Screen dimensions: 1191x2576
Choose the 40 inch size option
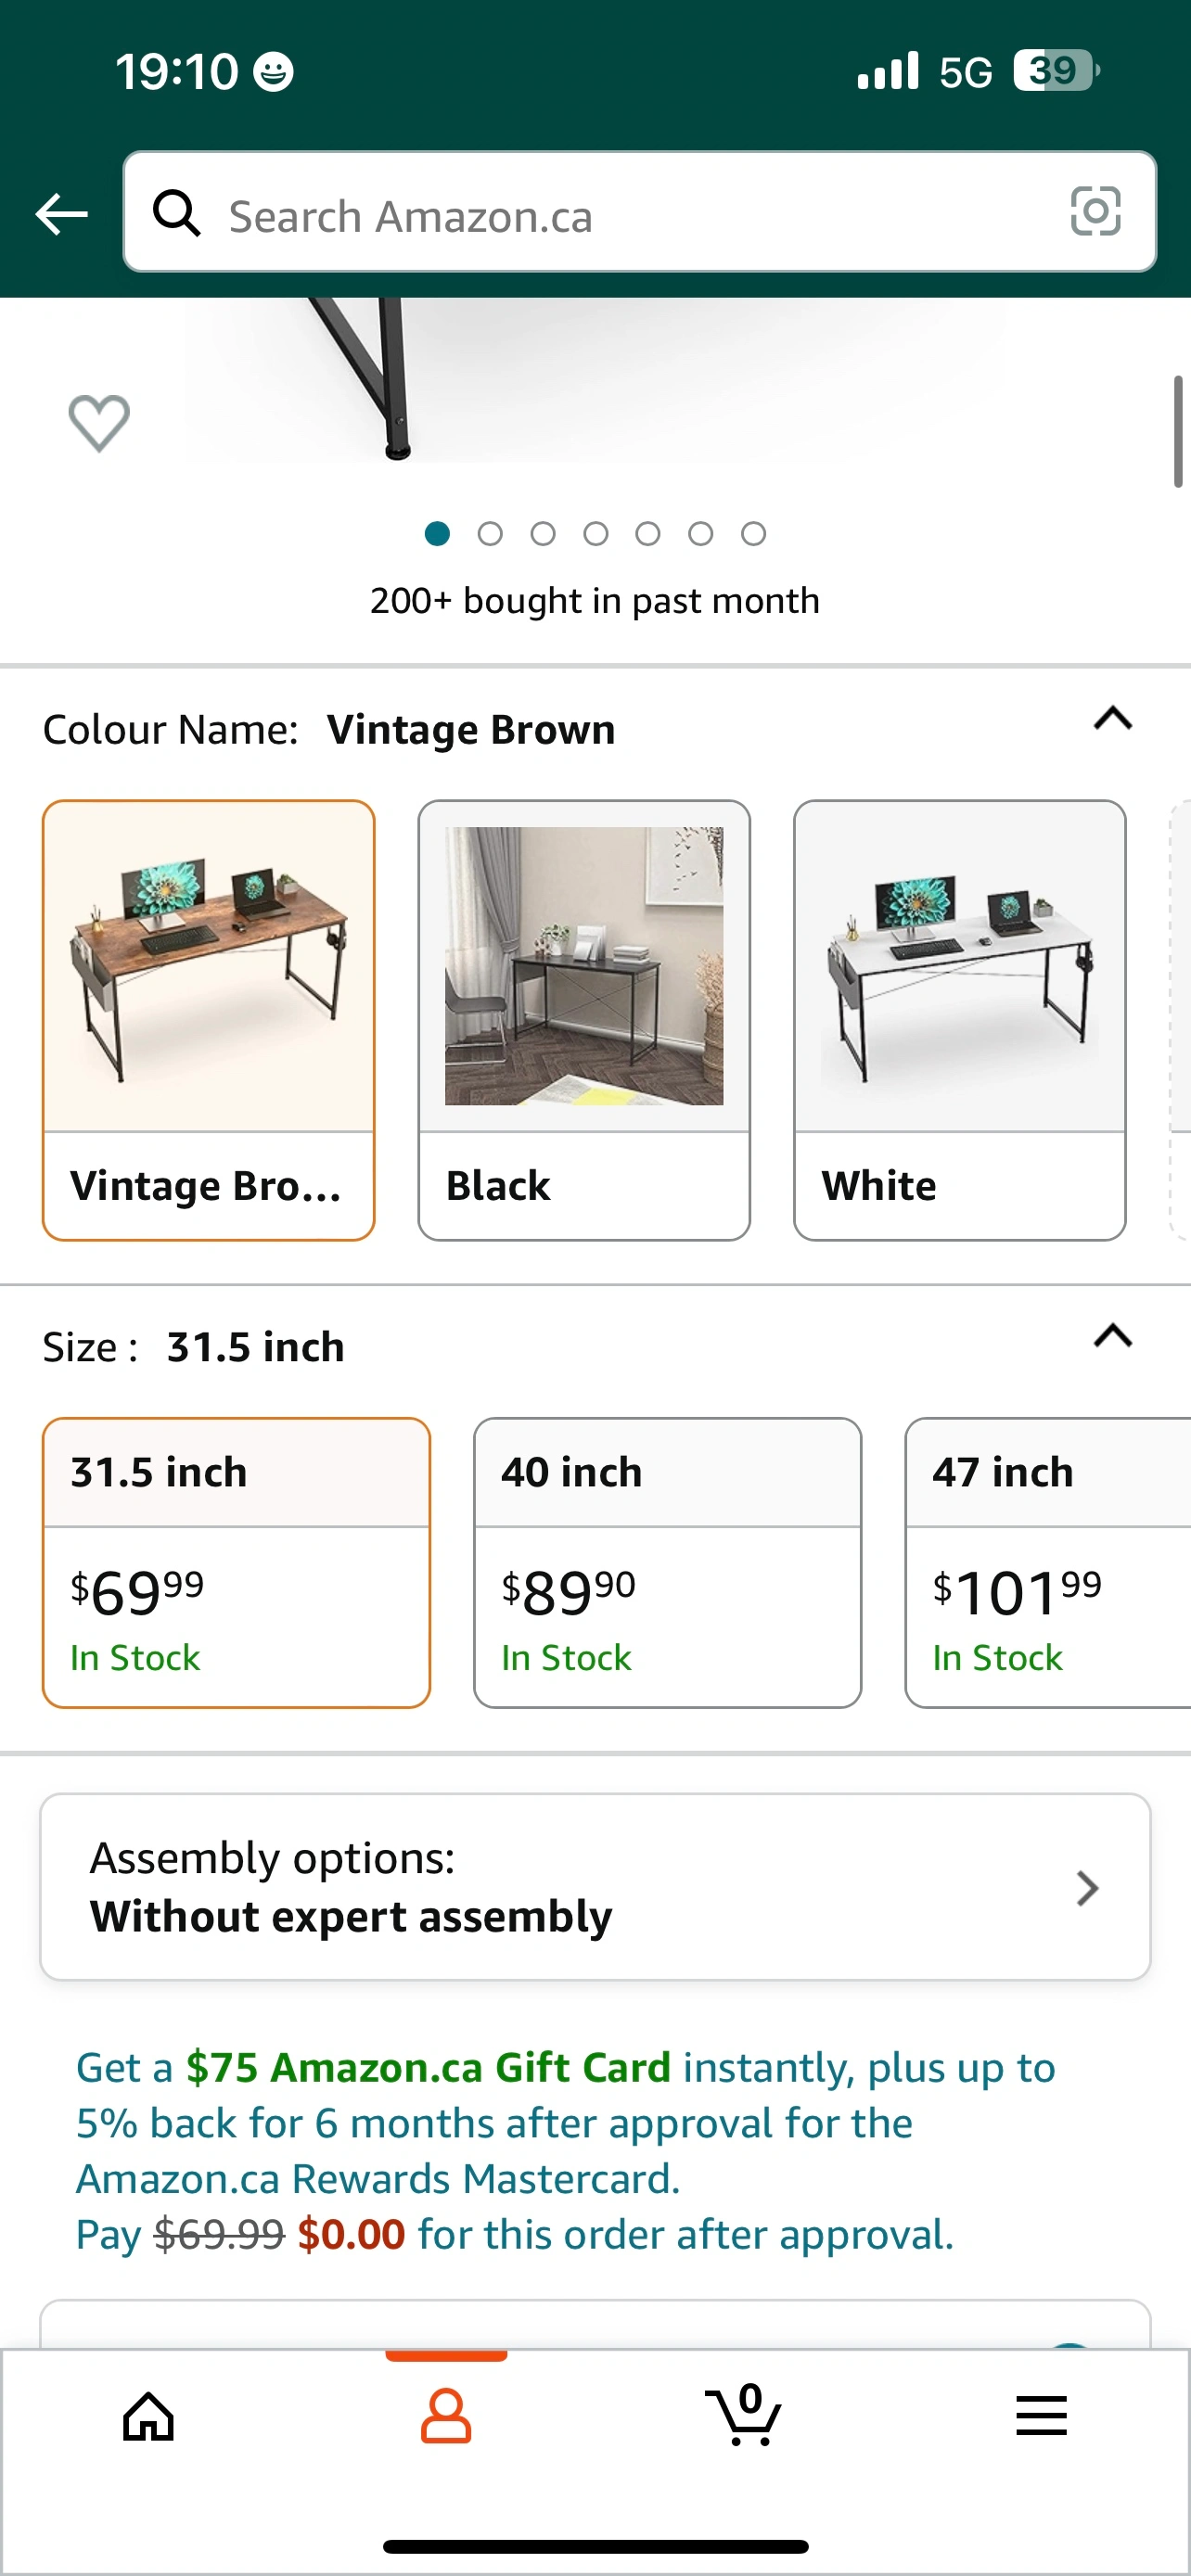[x=667, y=1562]
